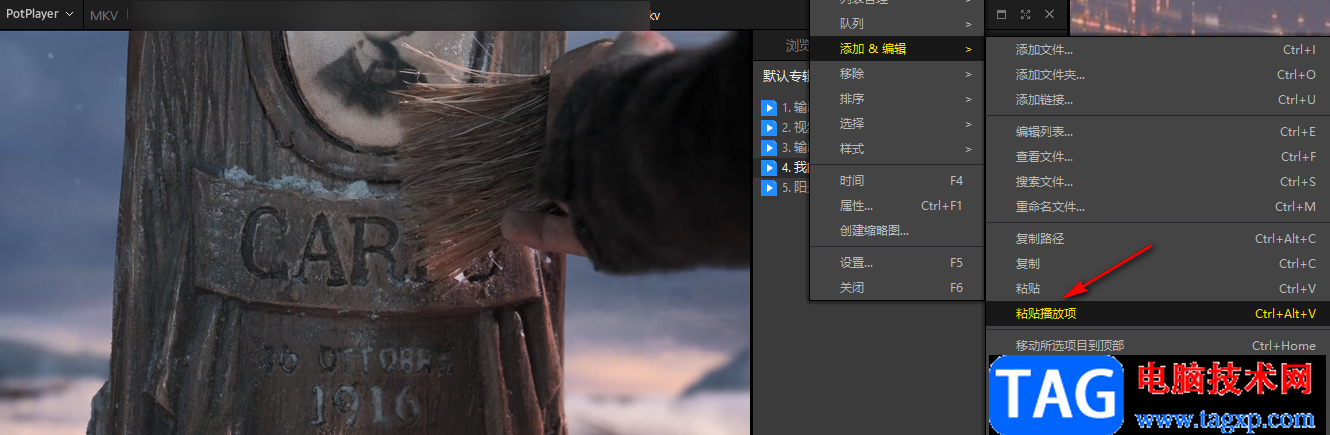The height and width of the screenshot is (435, 1330).
Task: Toggle fullscreen with the expand arrows icon
Action: pyautogui.click(x=1026, y=14)
